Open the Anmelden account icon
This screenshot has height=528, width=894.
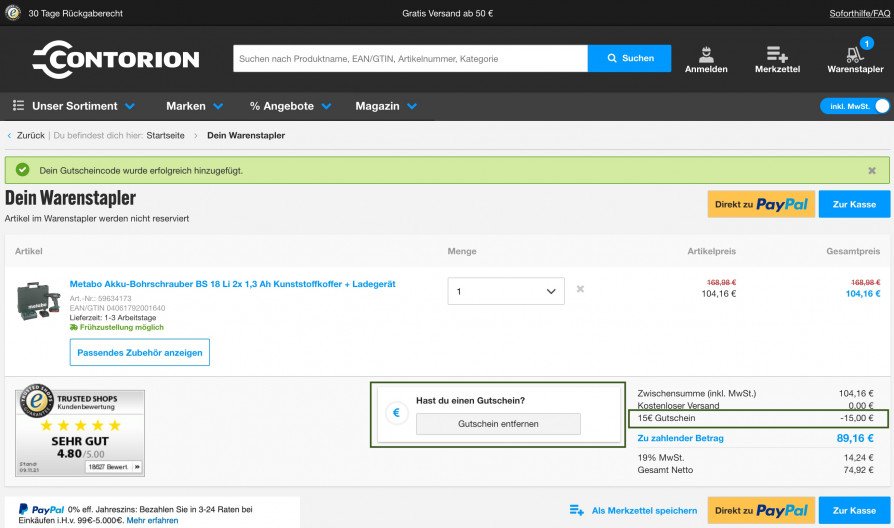(x=706, y=59)
